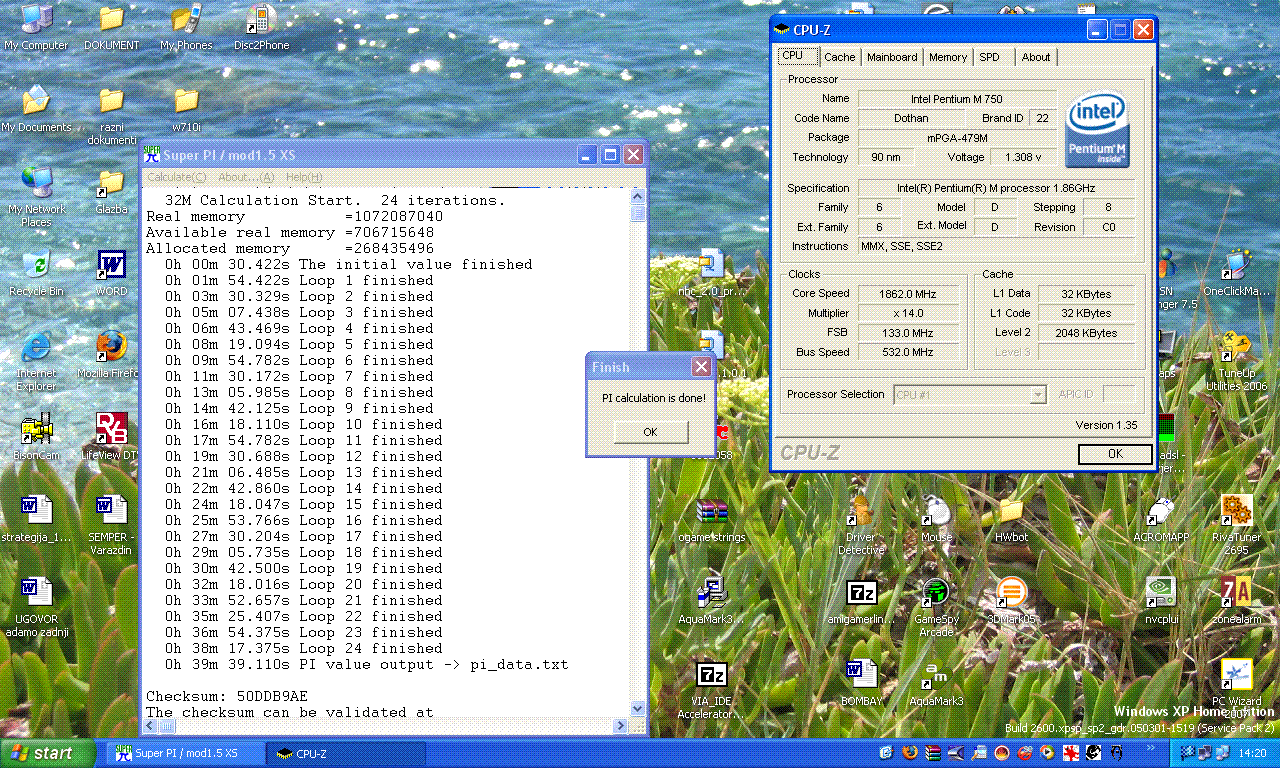Viewport: 1280px width, 768px height.
Task: Click Firefox icon in quick launch bar
Action: pyautogui.click(x=909, y=752)
